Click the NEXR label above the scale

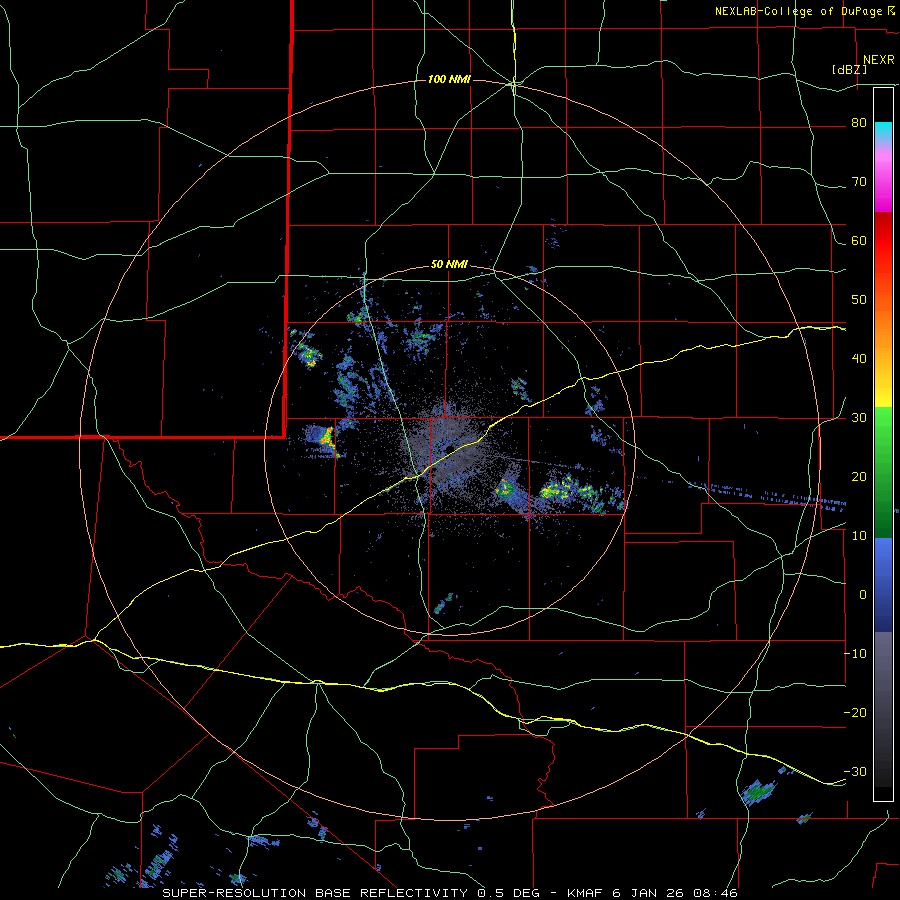click(x=879, y=60)
